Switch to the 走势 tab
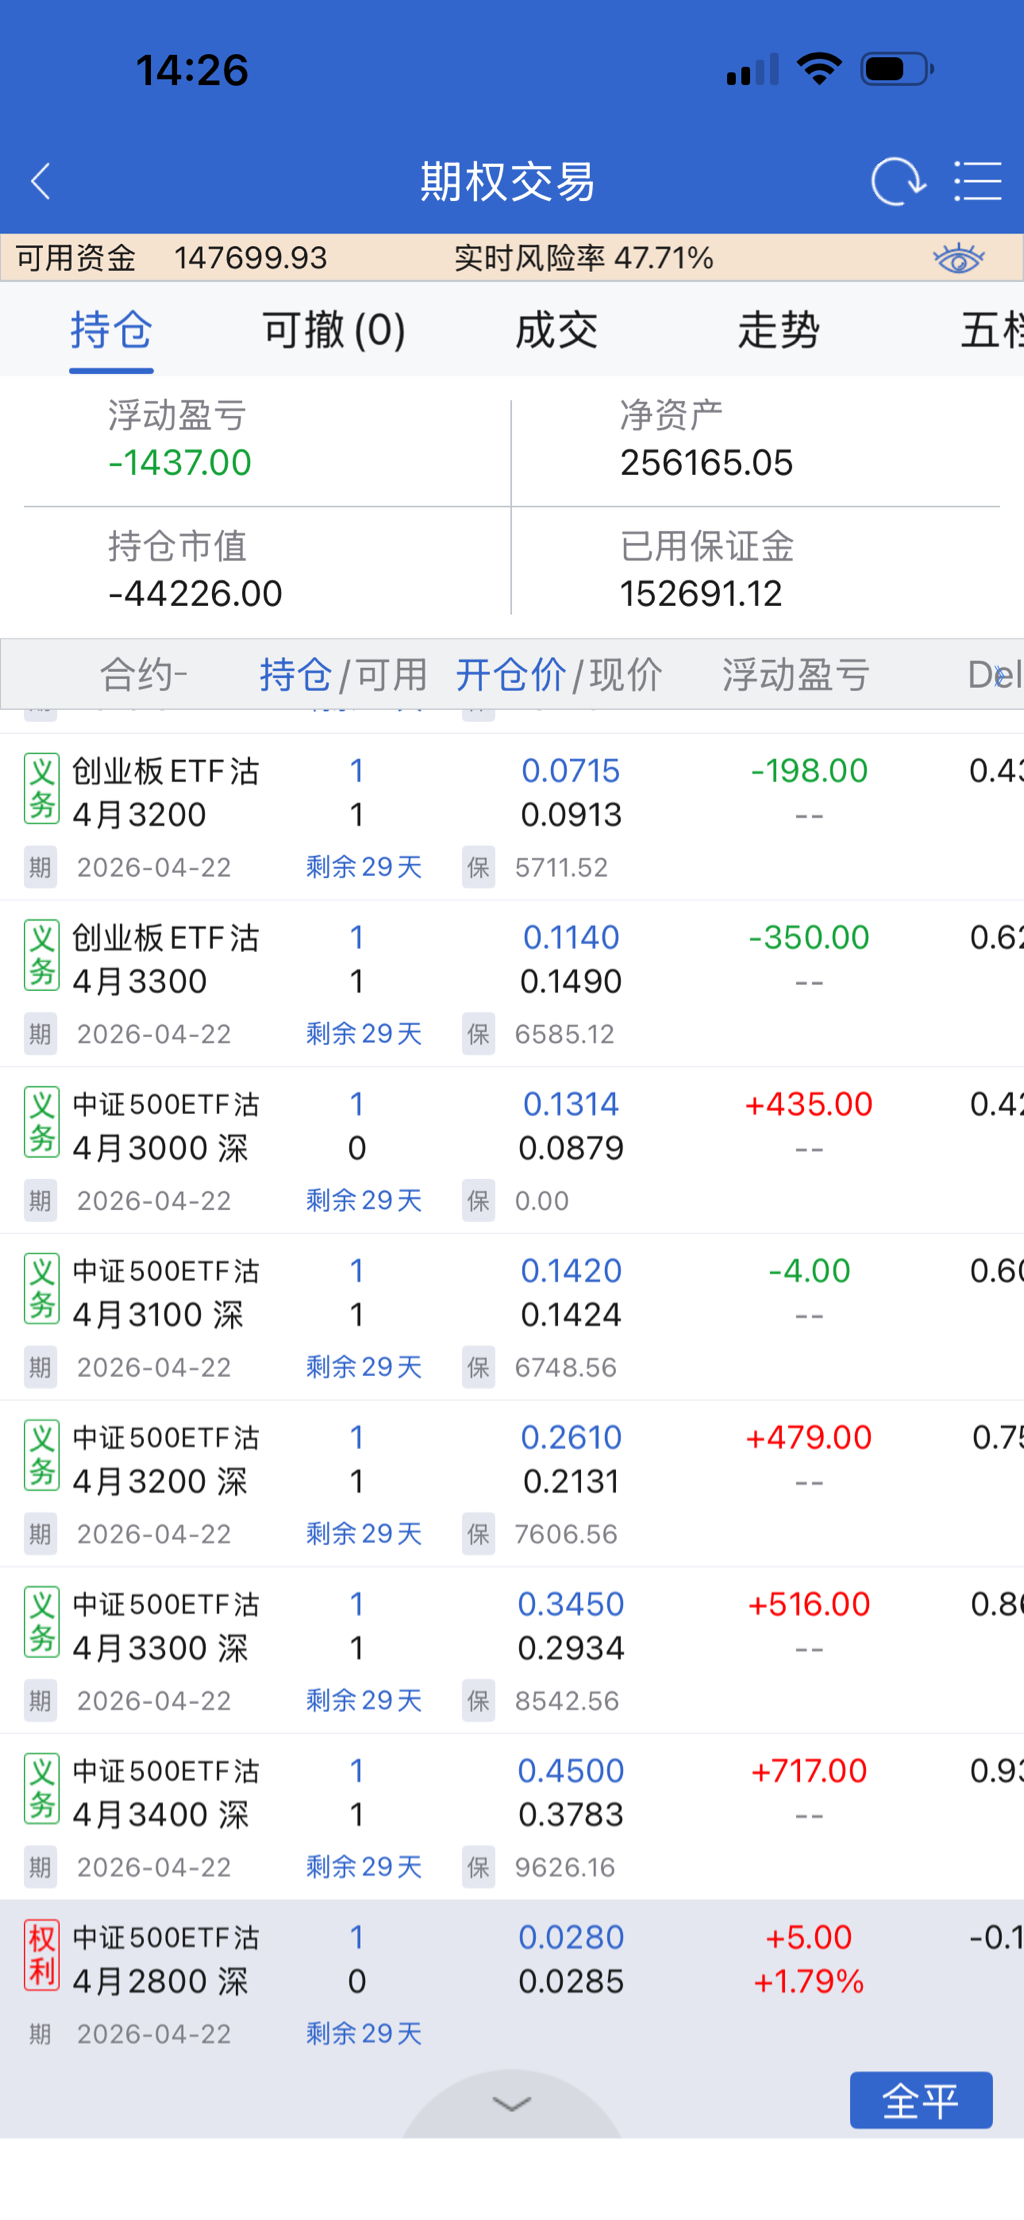The width and height of the screenshot is (1024, 2220). [778, 330]
